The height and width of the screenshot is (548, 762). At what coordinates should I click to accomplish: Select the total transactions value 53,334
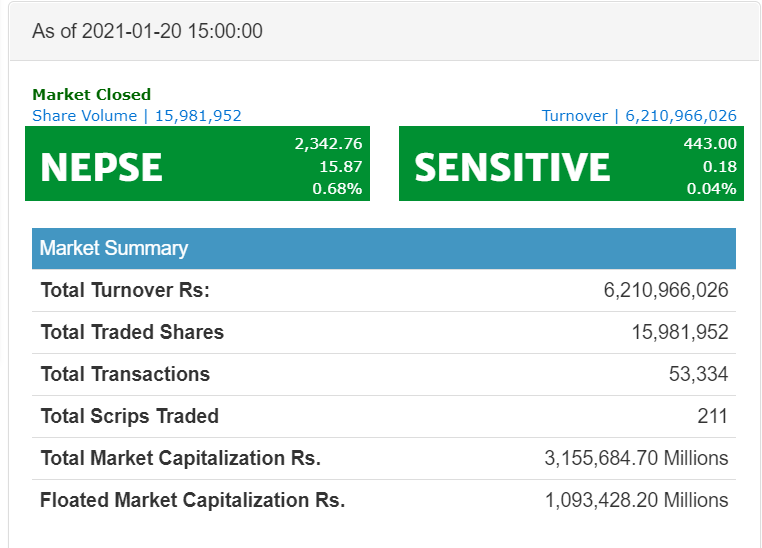coord(698,374)
